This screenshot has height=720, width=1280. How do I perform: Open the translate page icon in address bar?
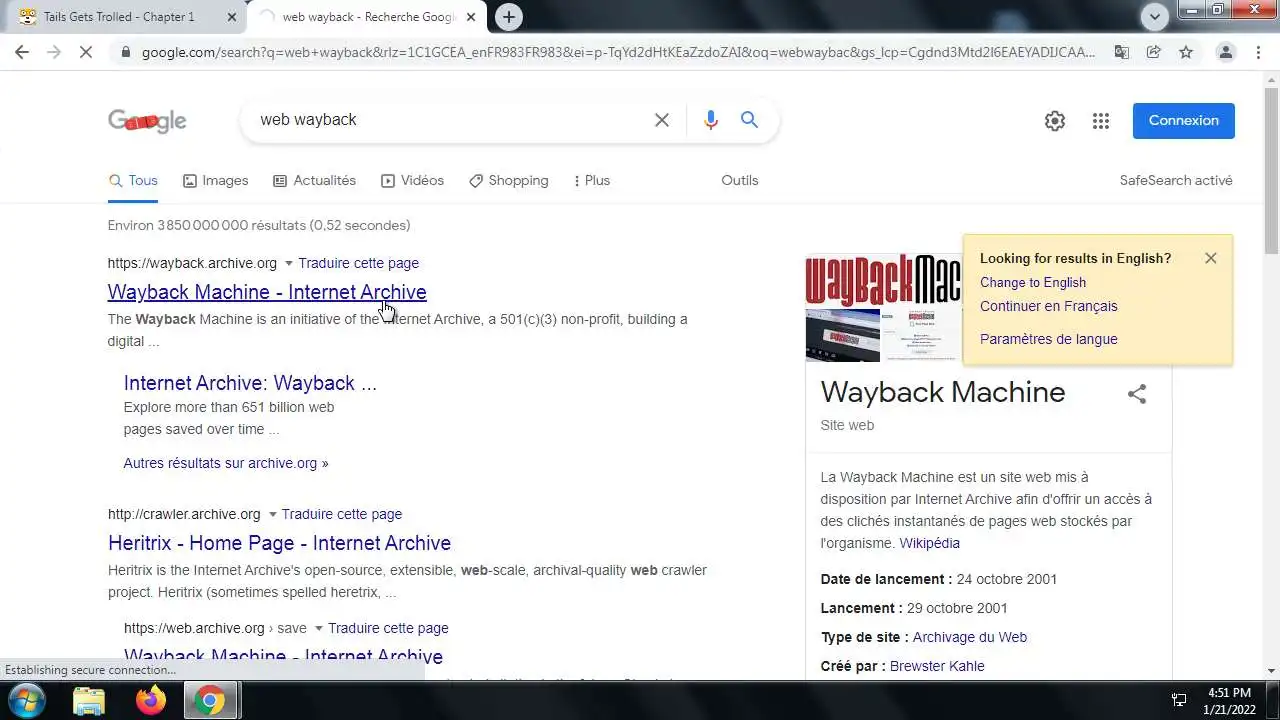click(x=1122, y=52)
